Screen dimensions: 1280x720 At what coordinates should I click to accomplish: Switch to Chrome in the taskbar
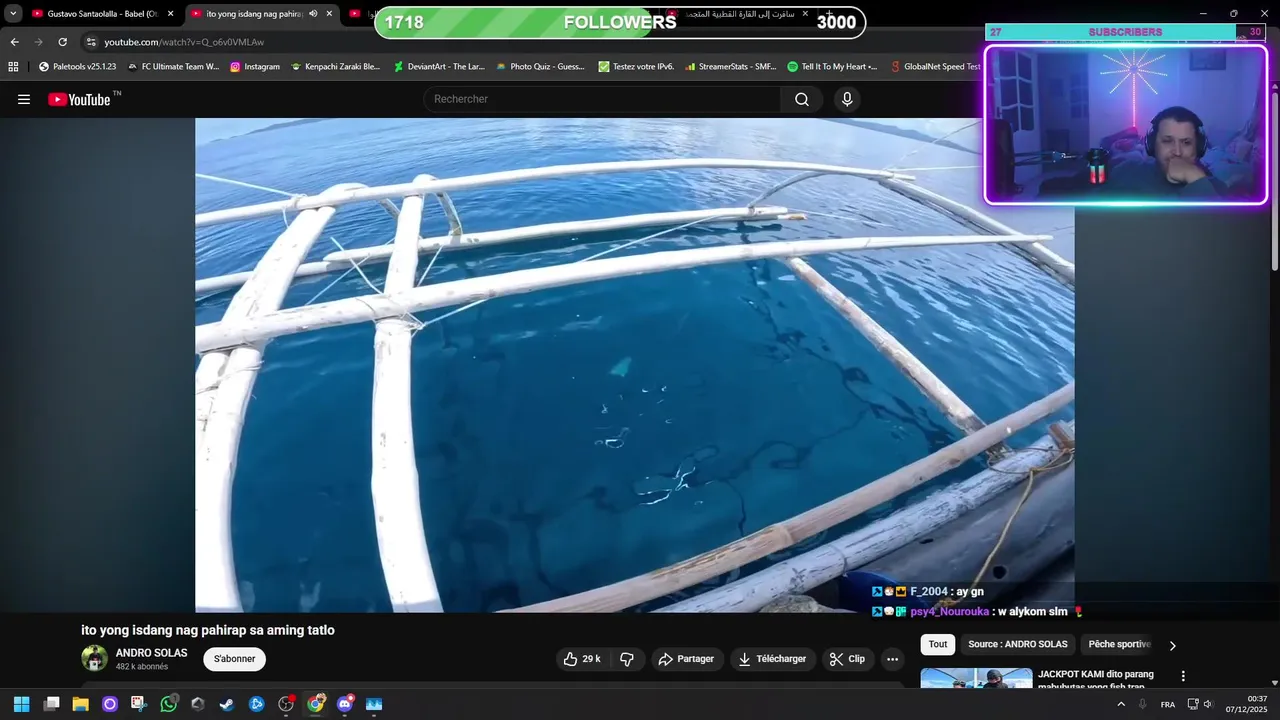(316, 704)
